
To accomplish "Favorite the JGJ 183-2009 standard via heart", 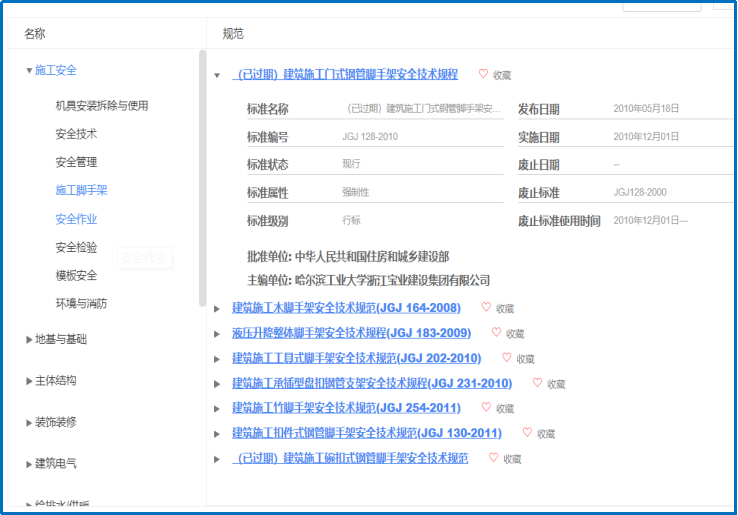I will 497,333.
